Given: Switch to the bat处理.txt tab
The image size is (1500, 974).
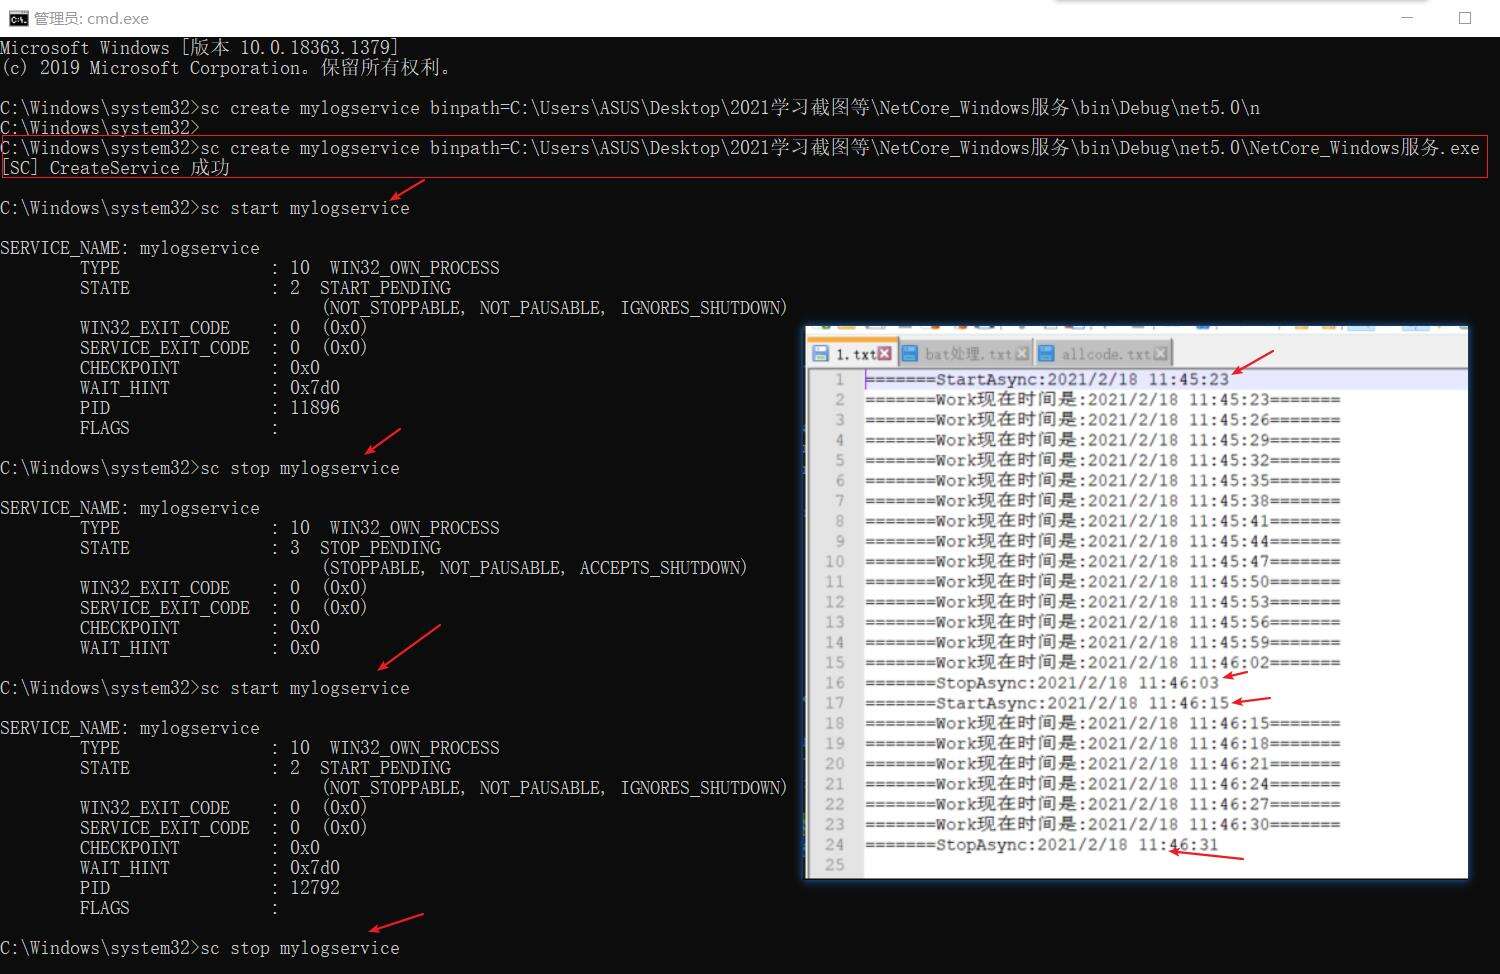Looking at the screenshot, I should [965, 353].
